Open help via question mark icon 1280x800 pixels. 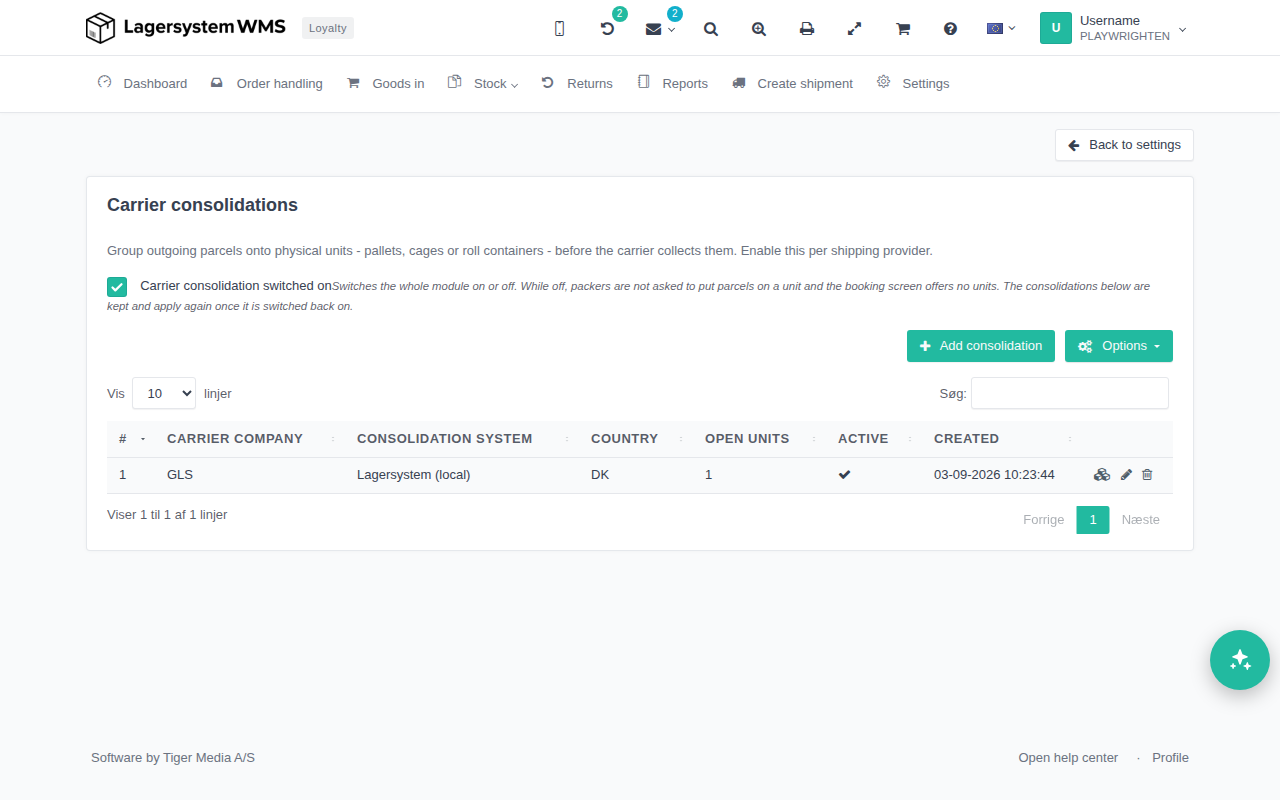tap(951, 29)
